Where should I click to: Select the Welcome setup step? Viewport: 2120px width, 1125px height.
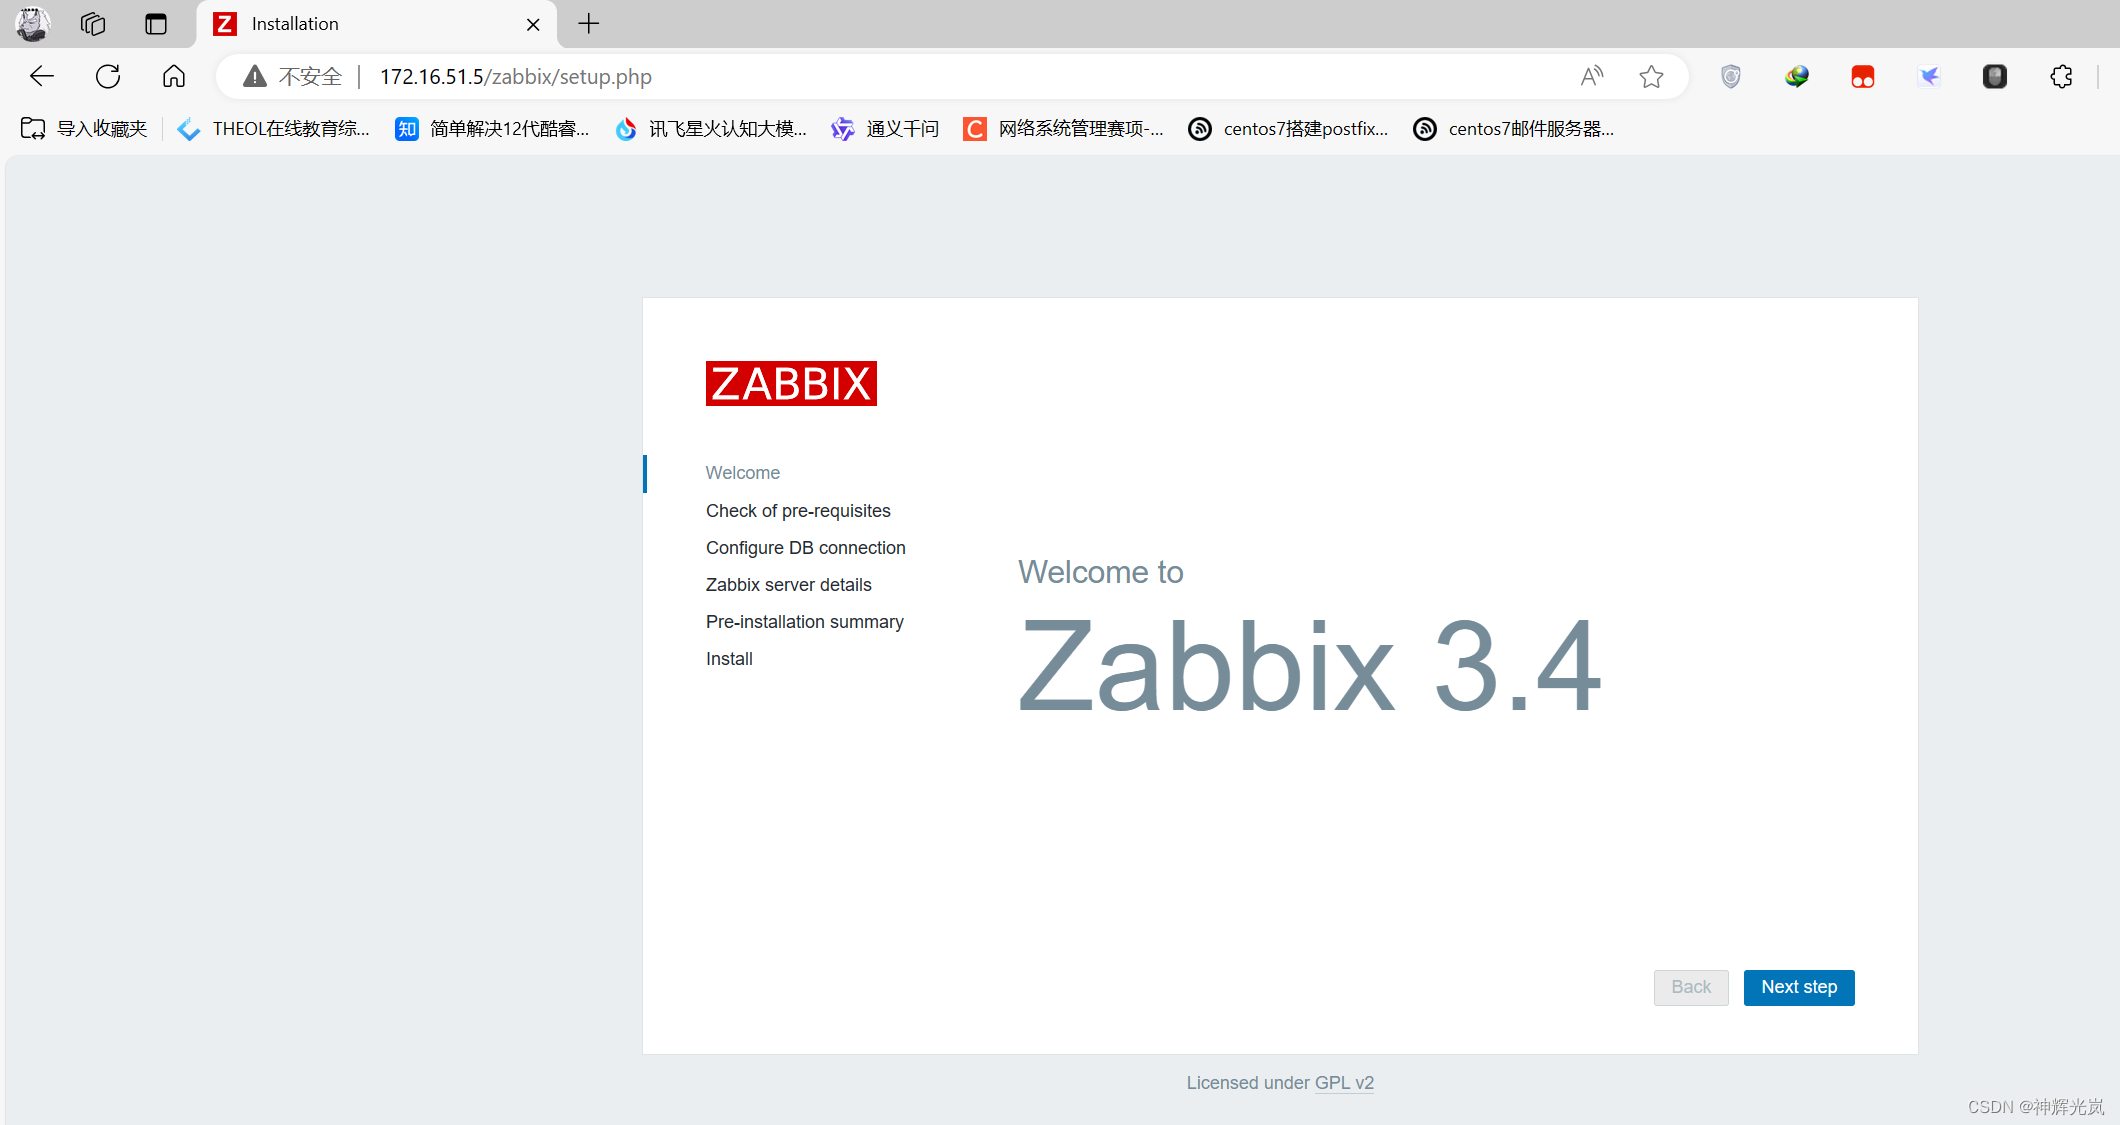[743, 473]
